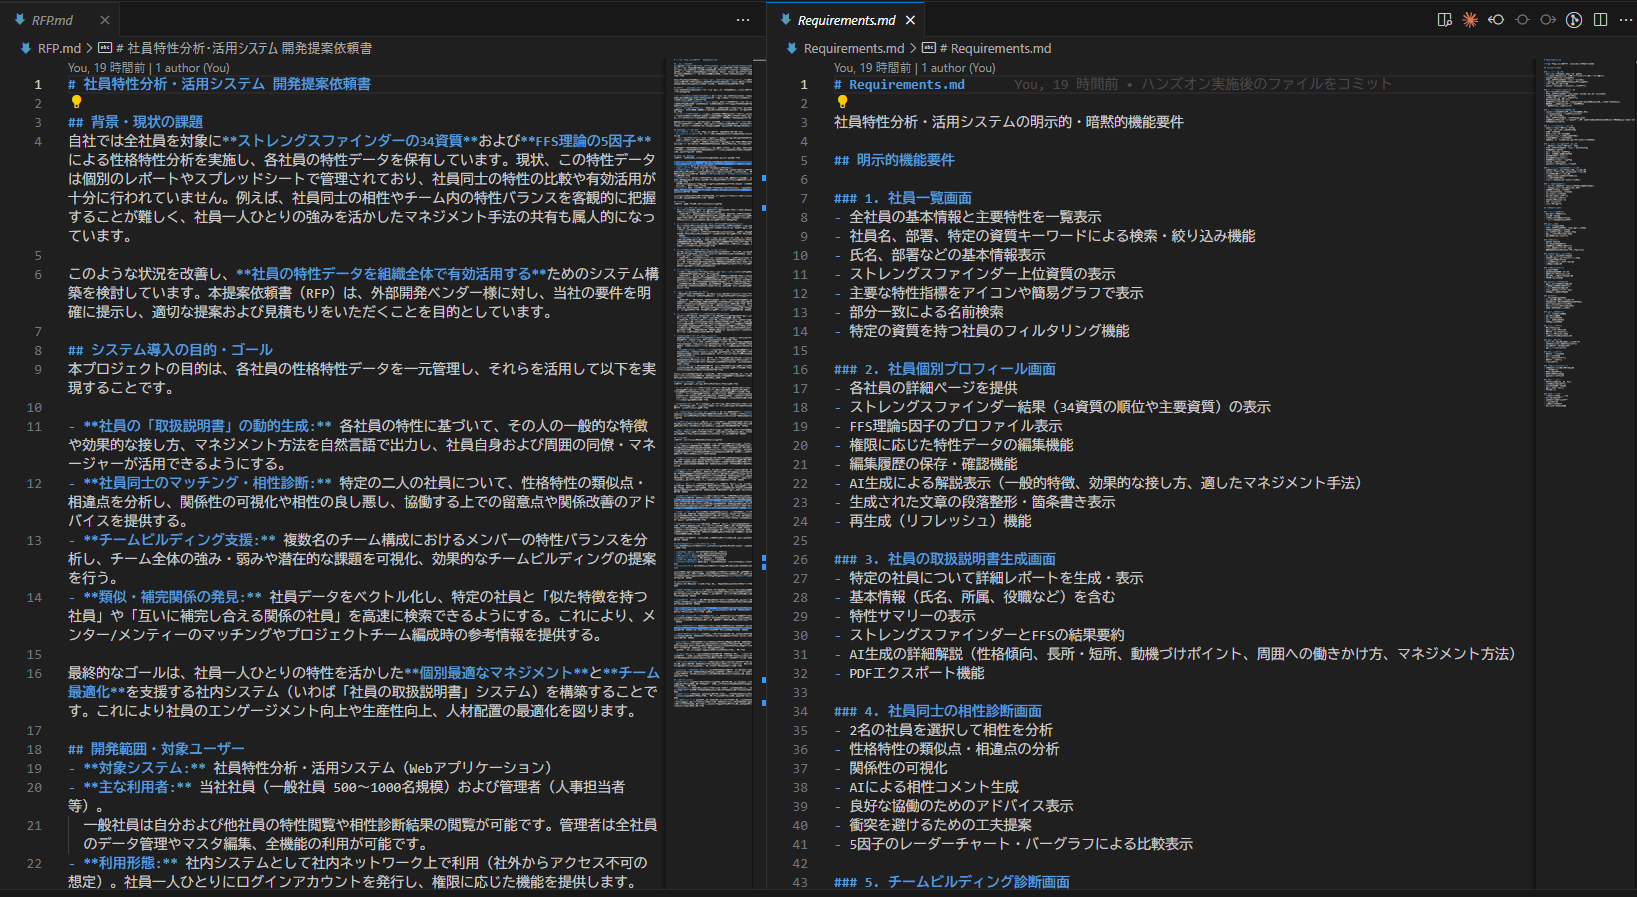Click the RFP.md tab file icon
Screen dimensions: 1637x897
[x=20, y=20]
